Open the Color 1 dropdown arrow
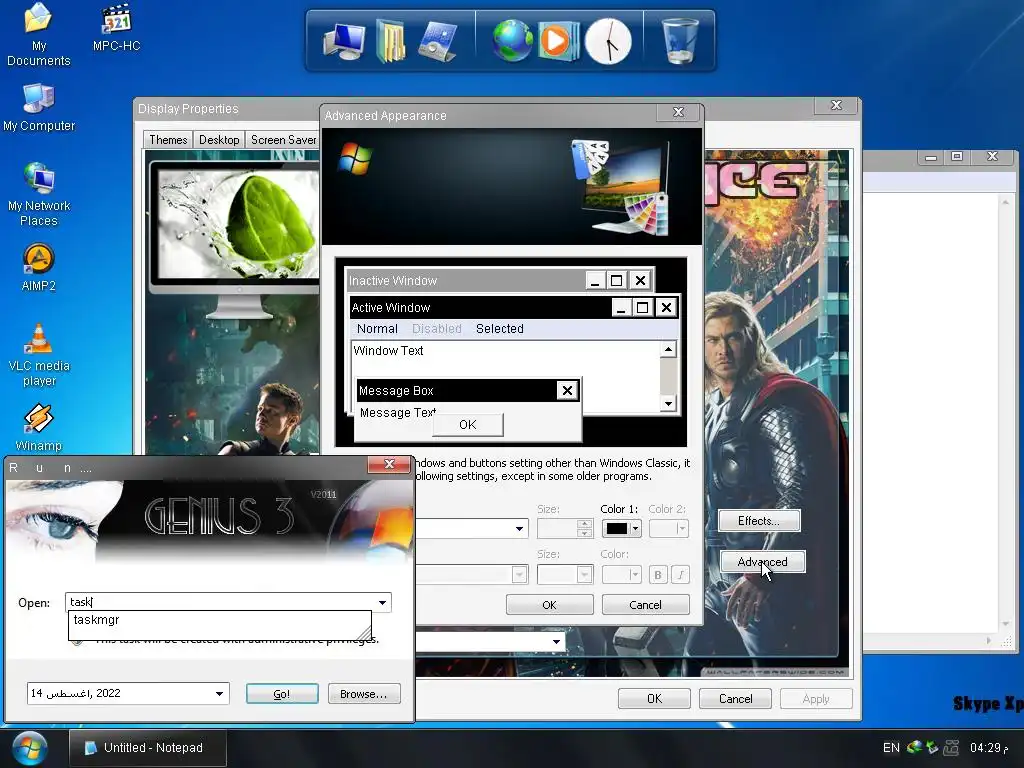Image resolution: width=1024 pixels, height=768 pixels. tap(635, 528)
